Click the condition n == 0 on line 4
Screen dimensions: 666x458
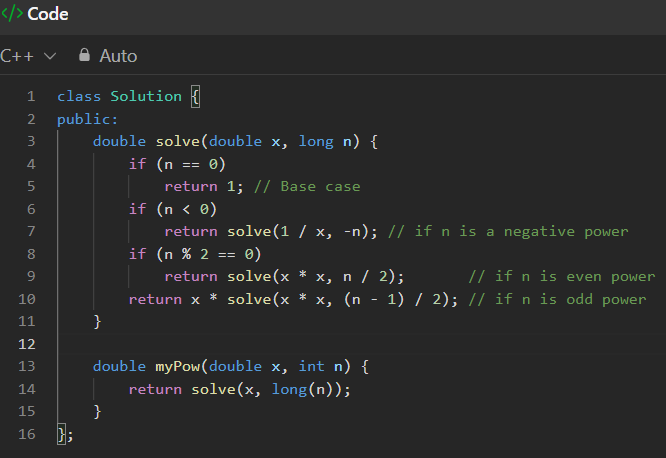[191, 164]
